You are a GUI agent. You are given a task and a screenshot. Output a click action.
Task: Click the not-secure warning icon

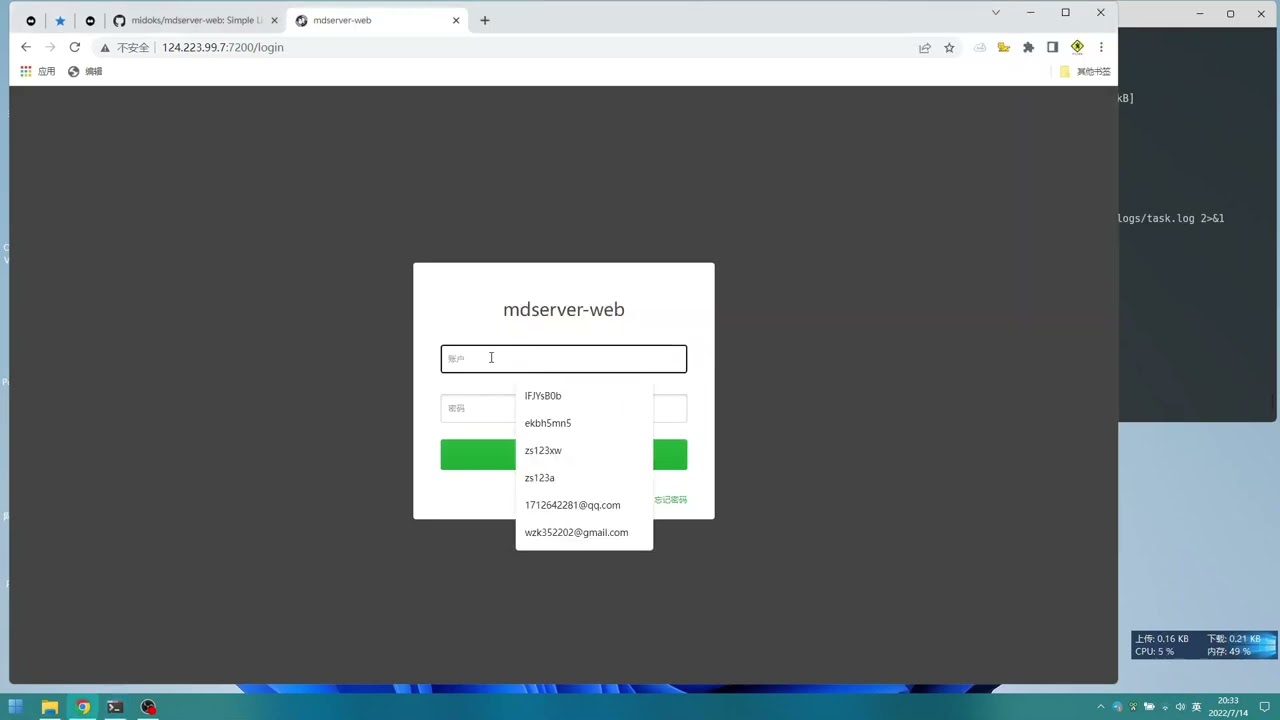pyautogui.click(x=104, y=47)
